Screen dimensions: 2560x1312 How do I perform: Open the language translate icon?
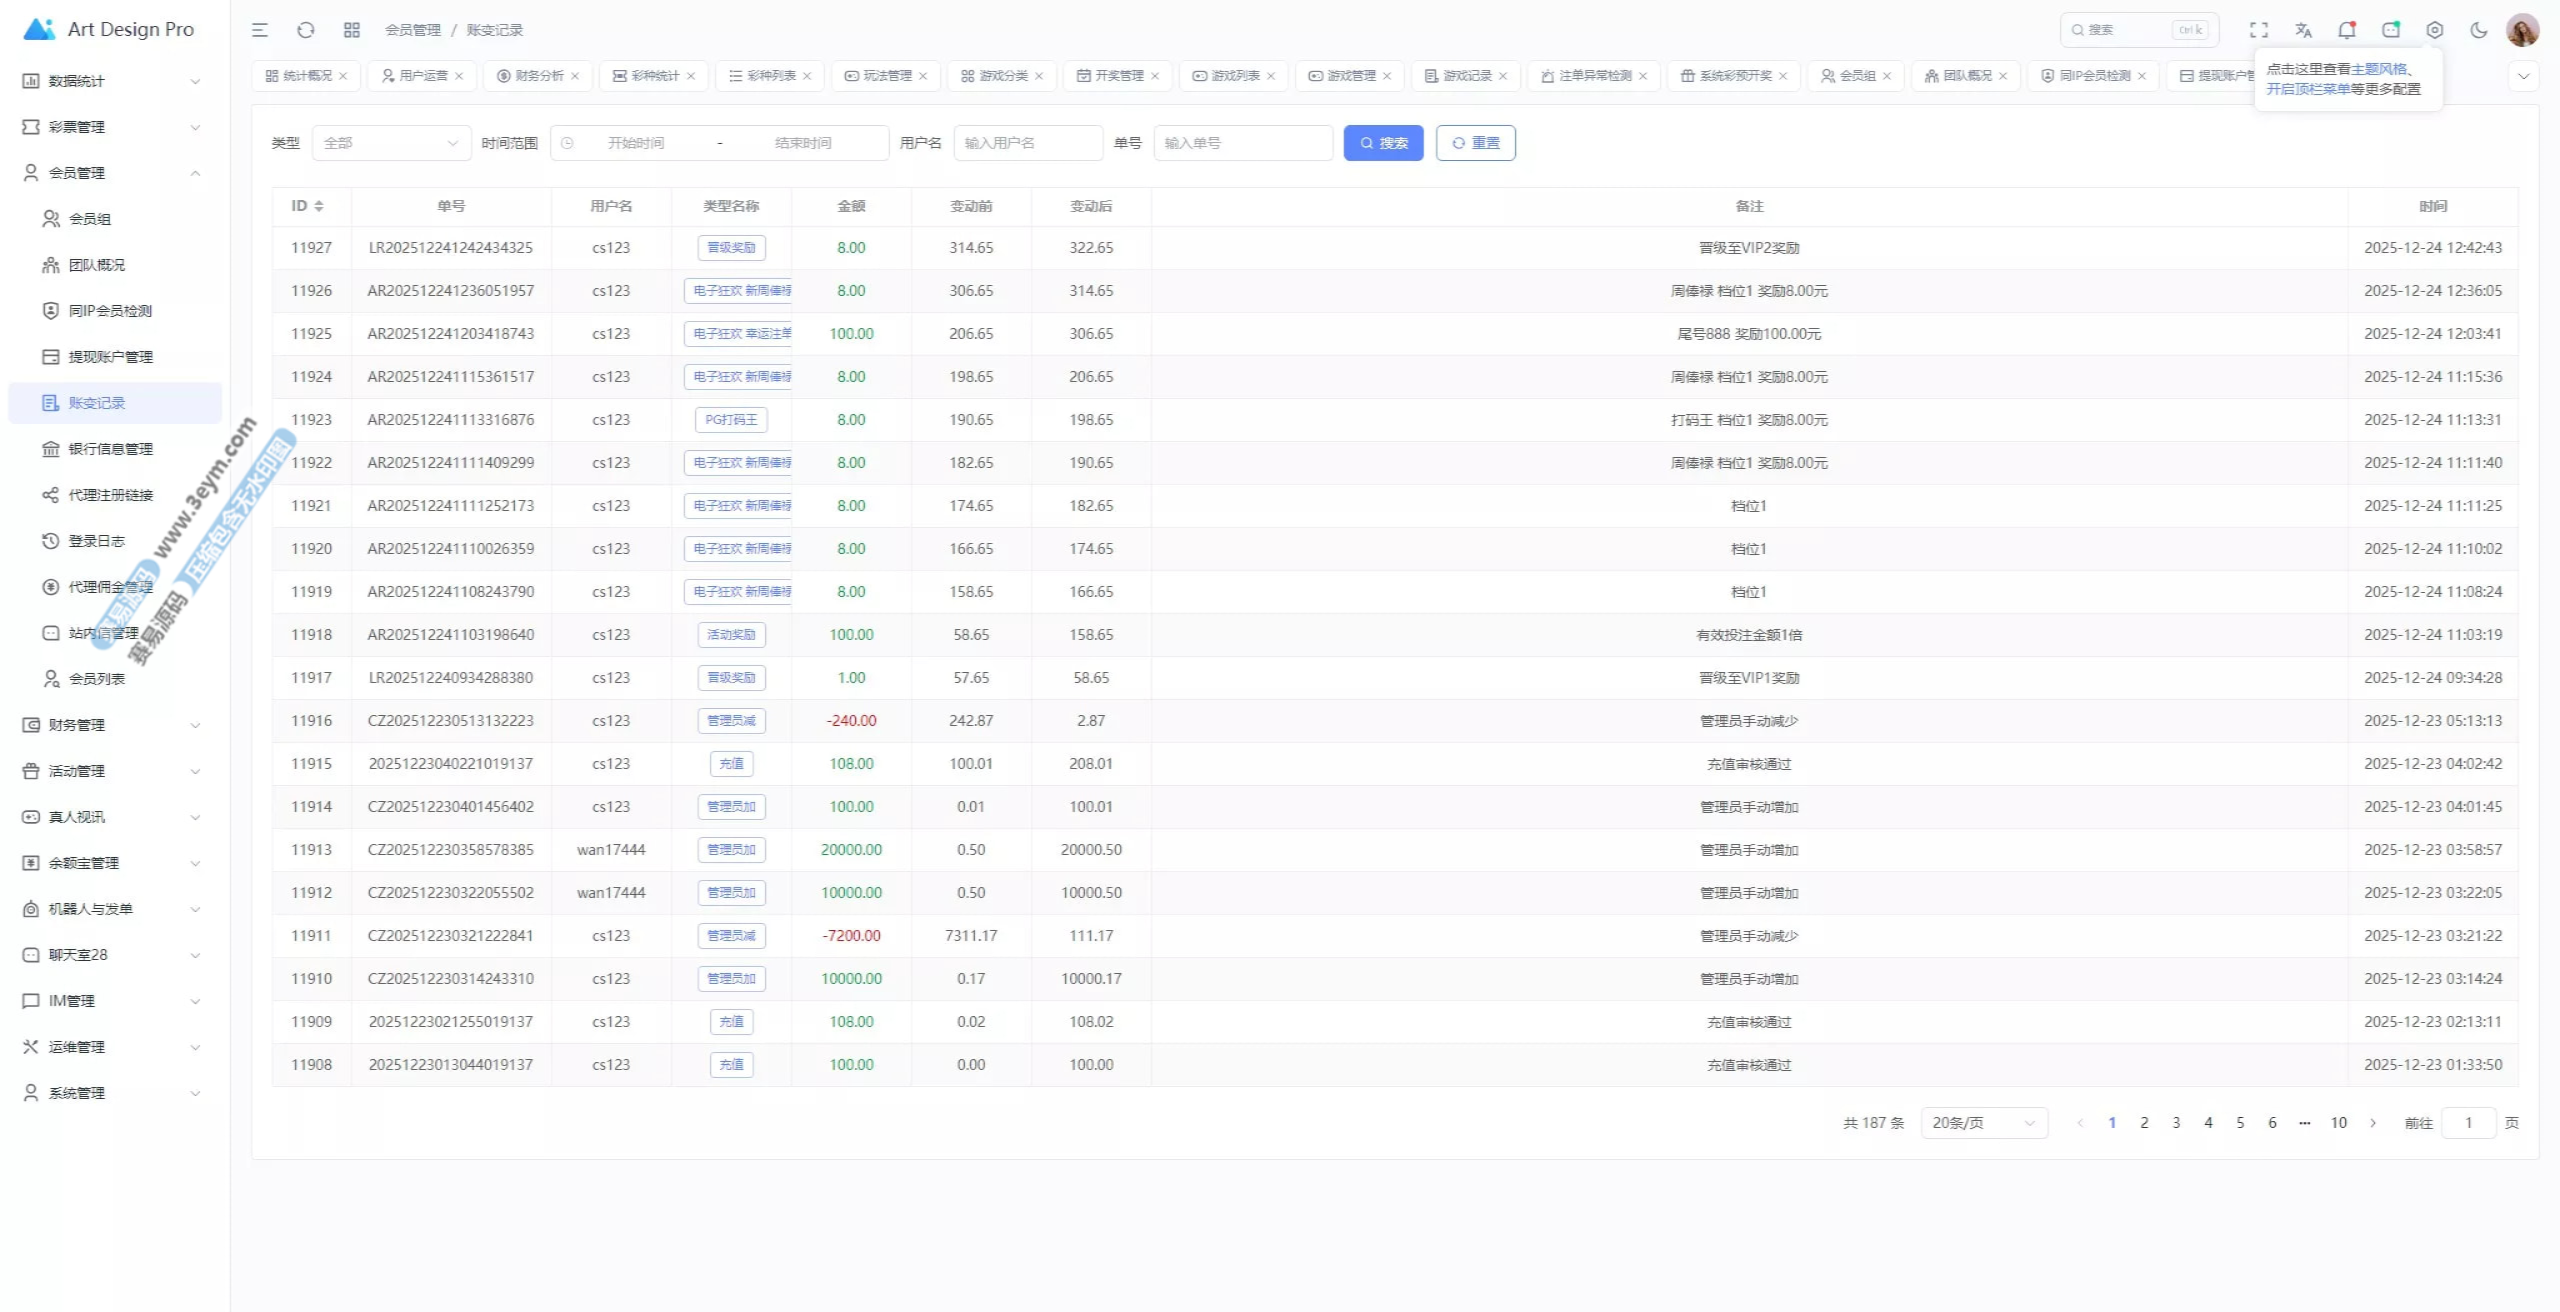[2303, 30]
